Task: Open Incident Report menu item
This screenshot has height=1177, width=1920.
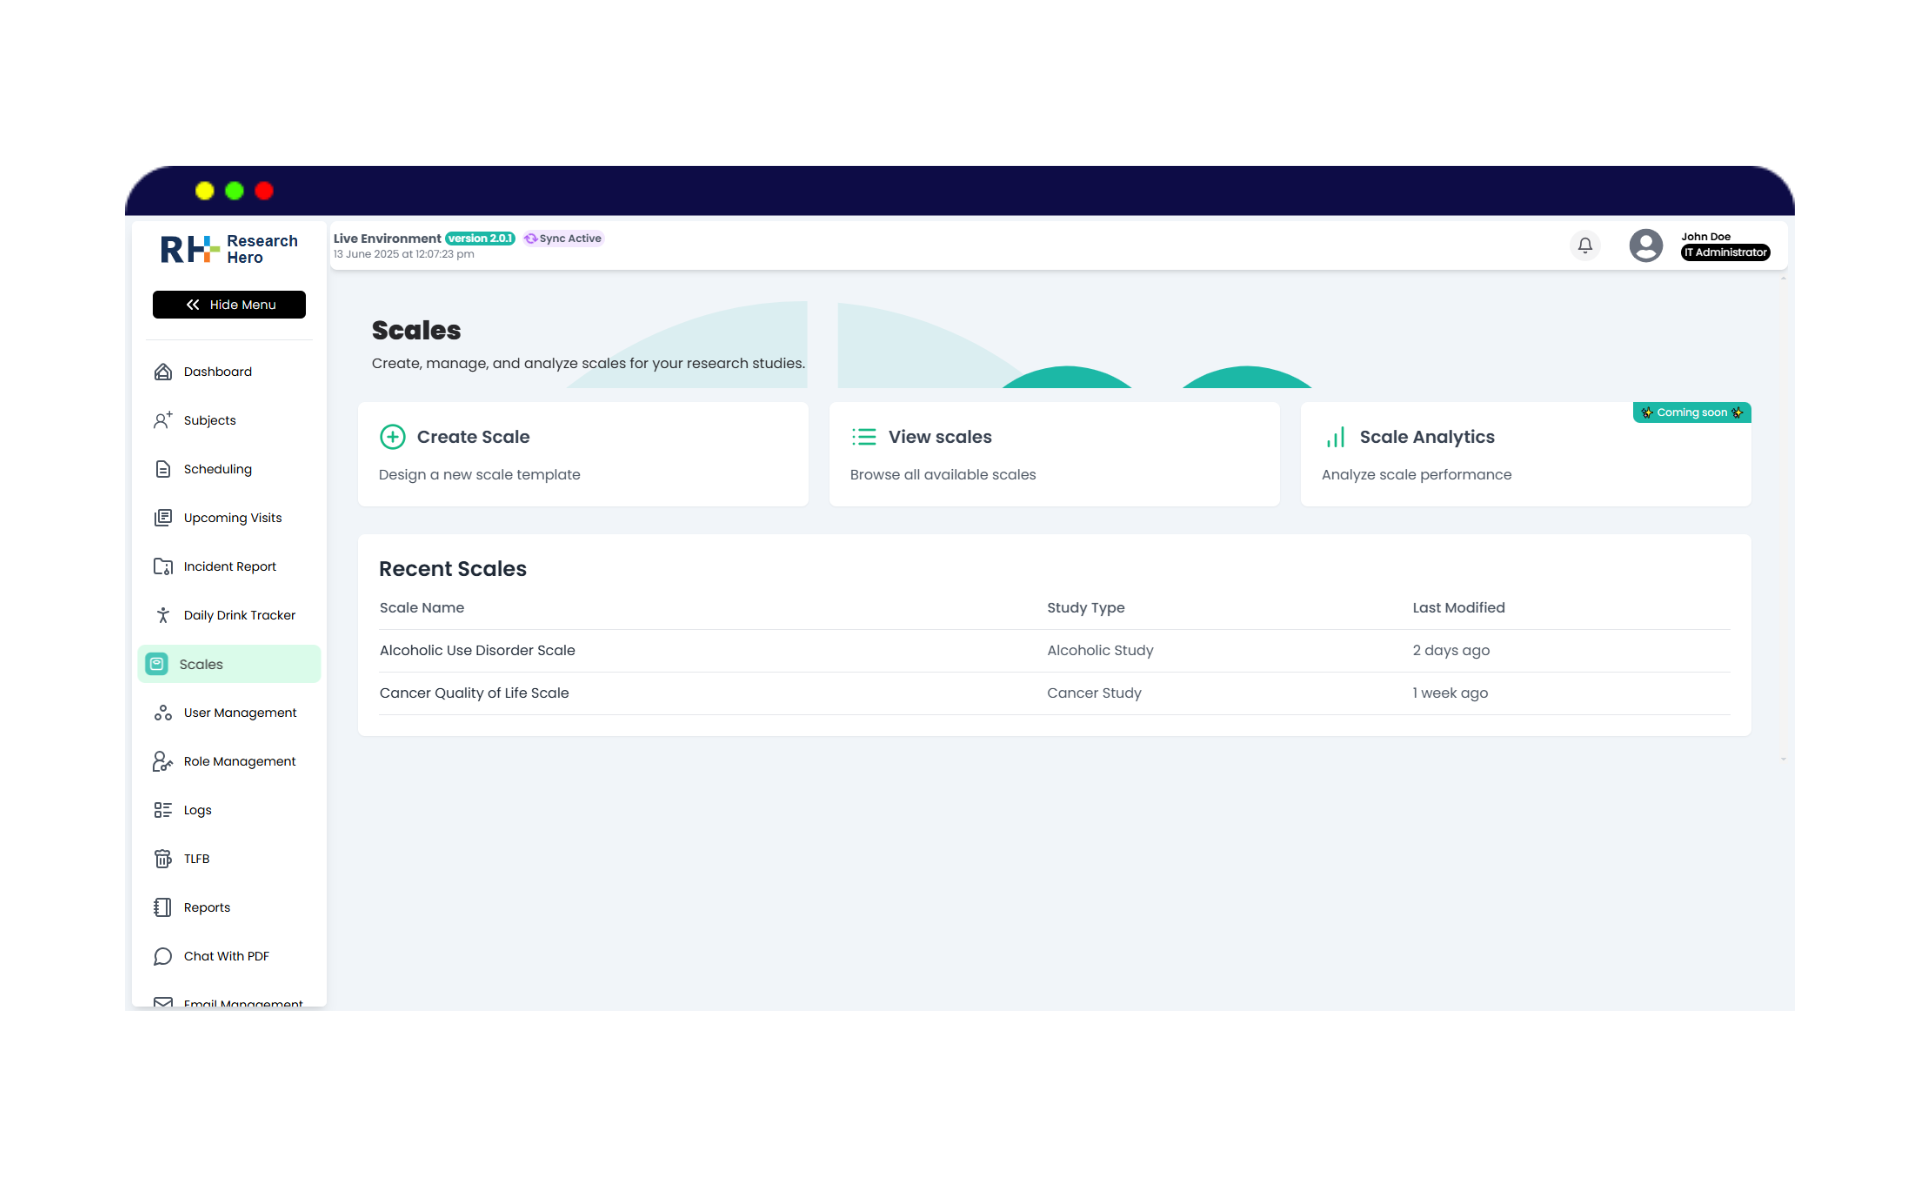Action: (229, 566)
